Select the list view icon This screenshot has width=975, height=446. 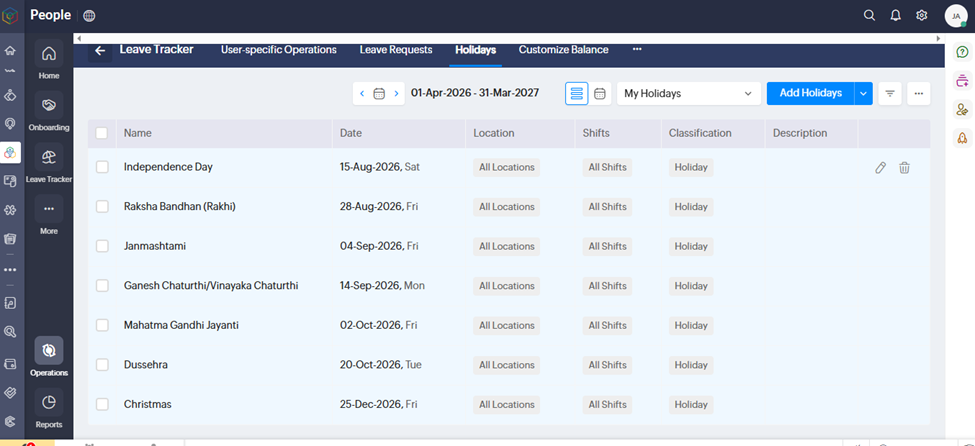click(576, 93)
